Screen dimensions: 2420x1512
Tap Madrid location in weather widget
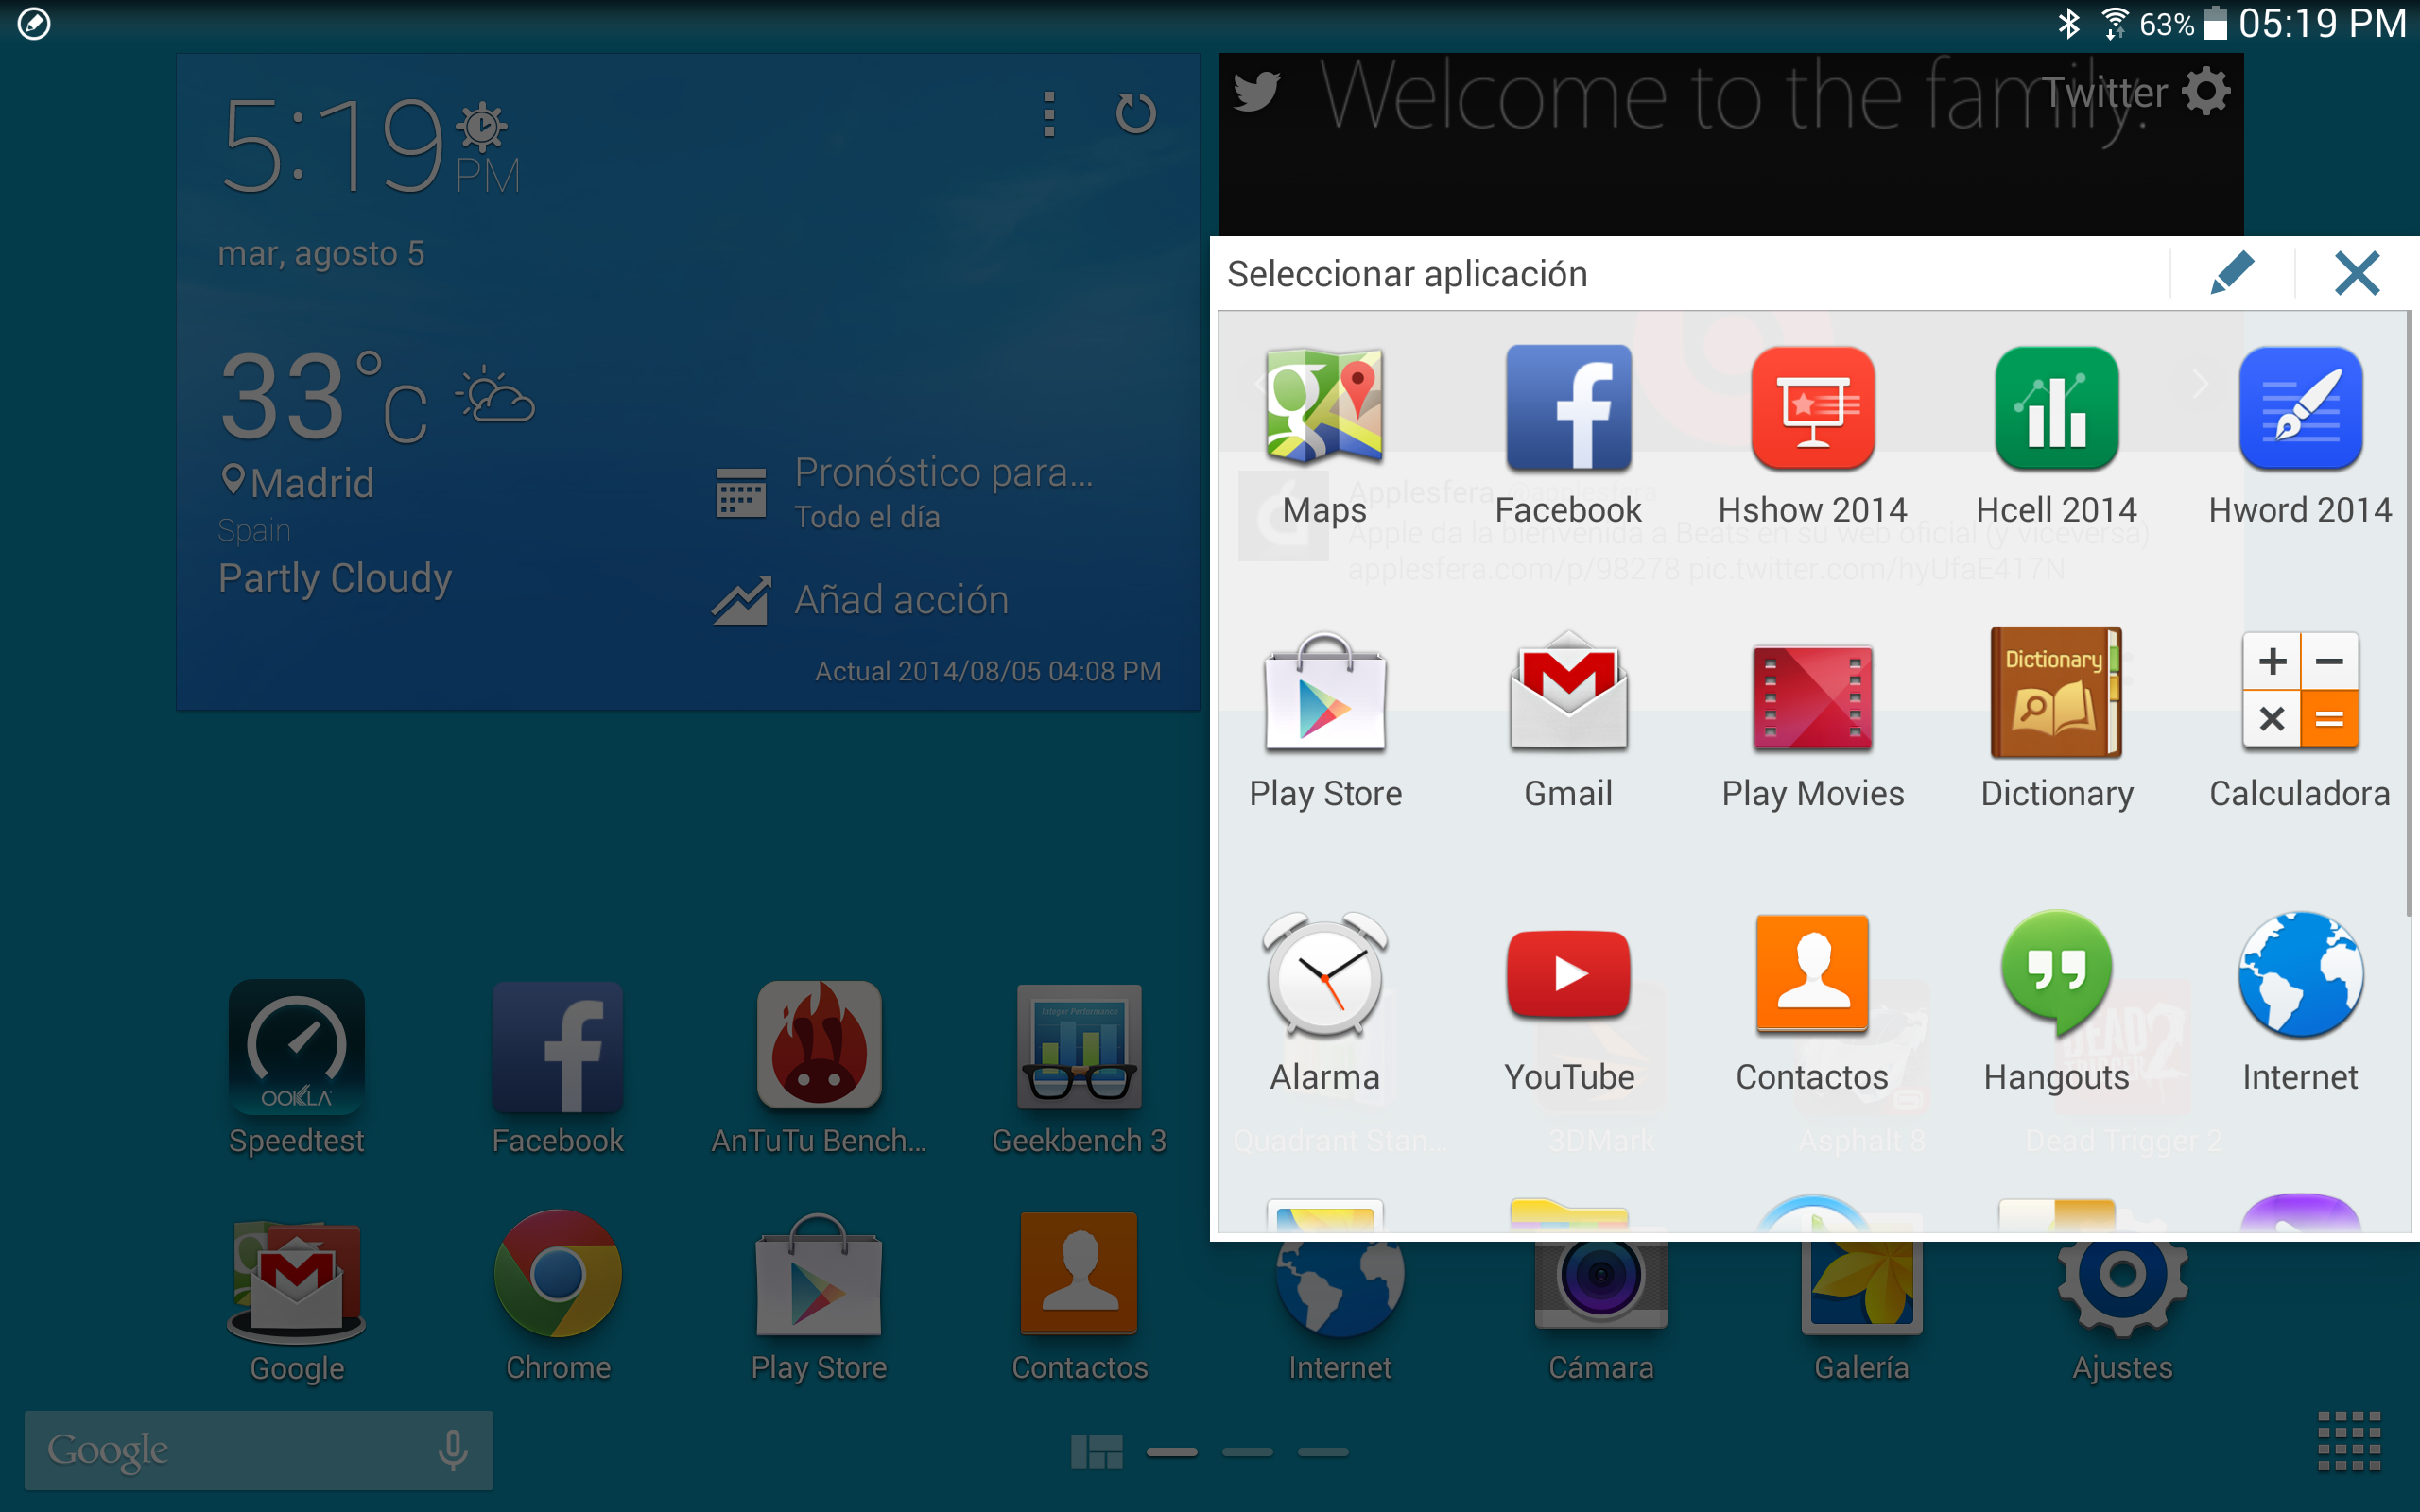tap(297, 482)
